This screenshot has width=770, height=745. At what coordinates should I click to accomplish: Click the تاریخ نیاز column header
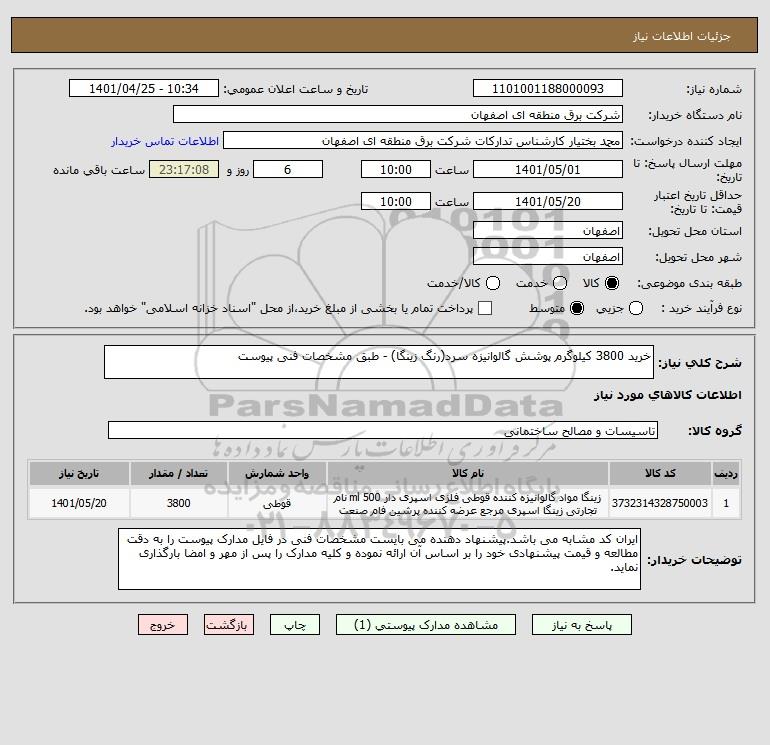click(79, 473)
